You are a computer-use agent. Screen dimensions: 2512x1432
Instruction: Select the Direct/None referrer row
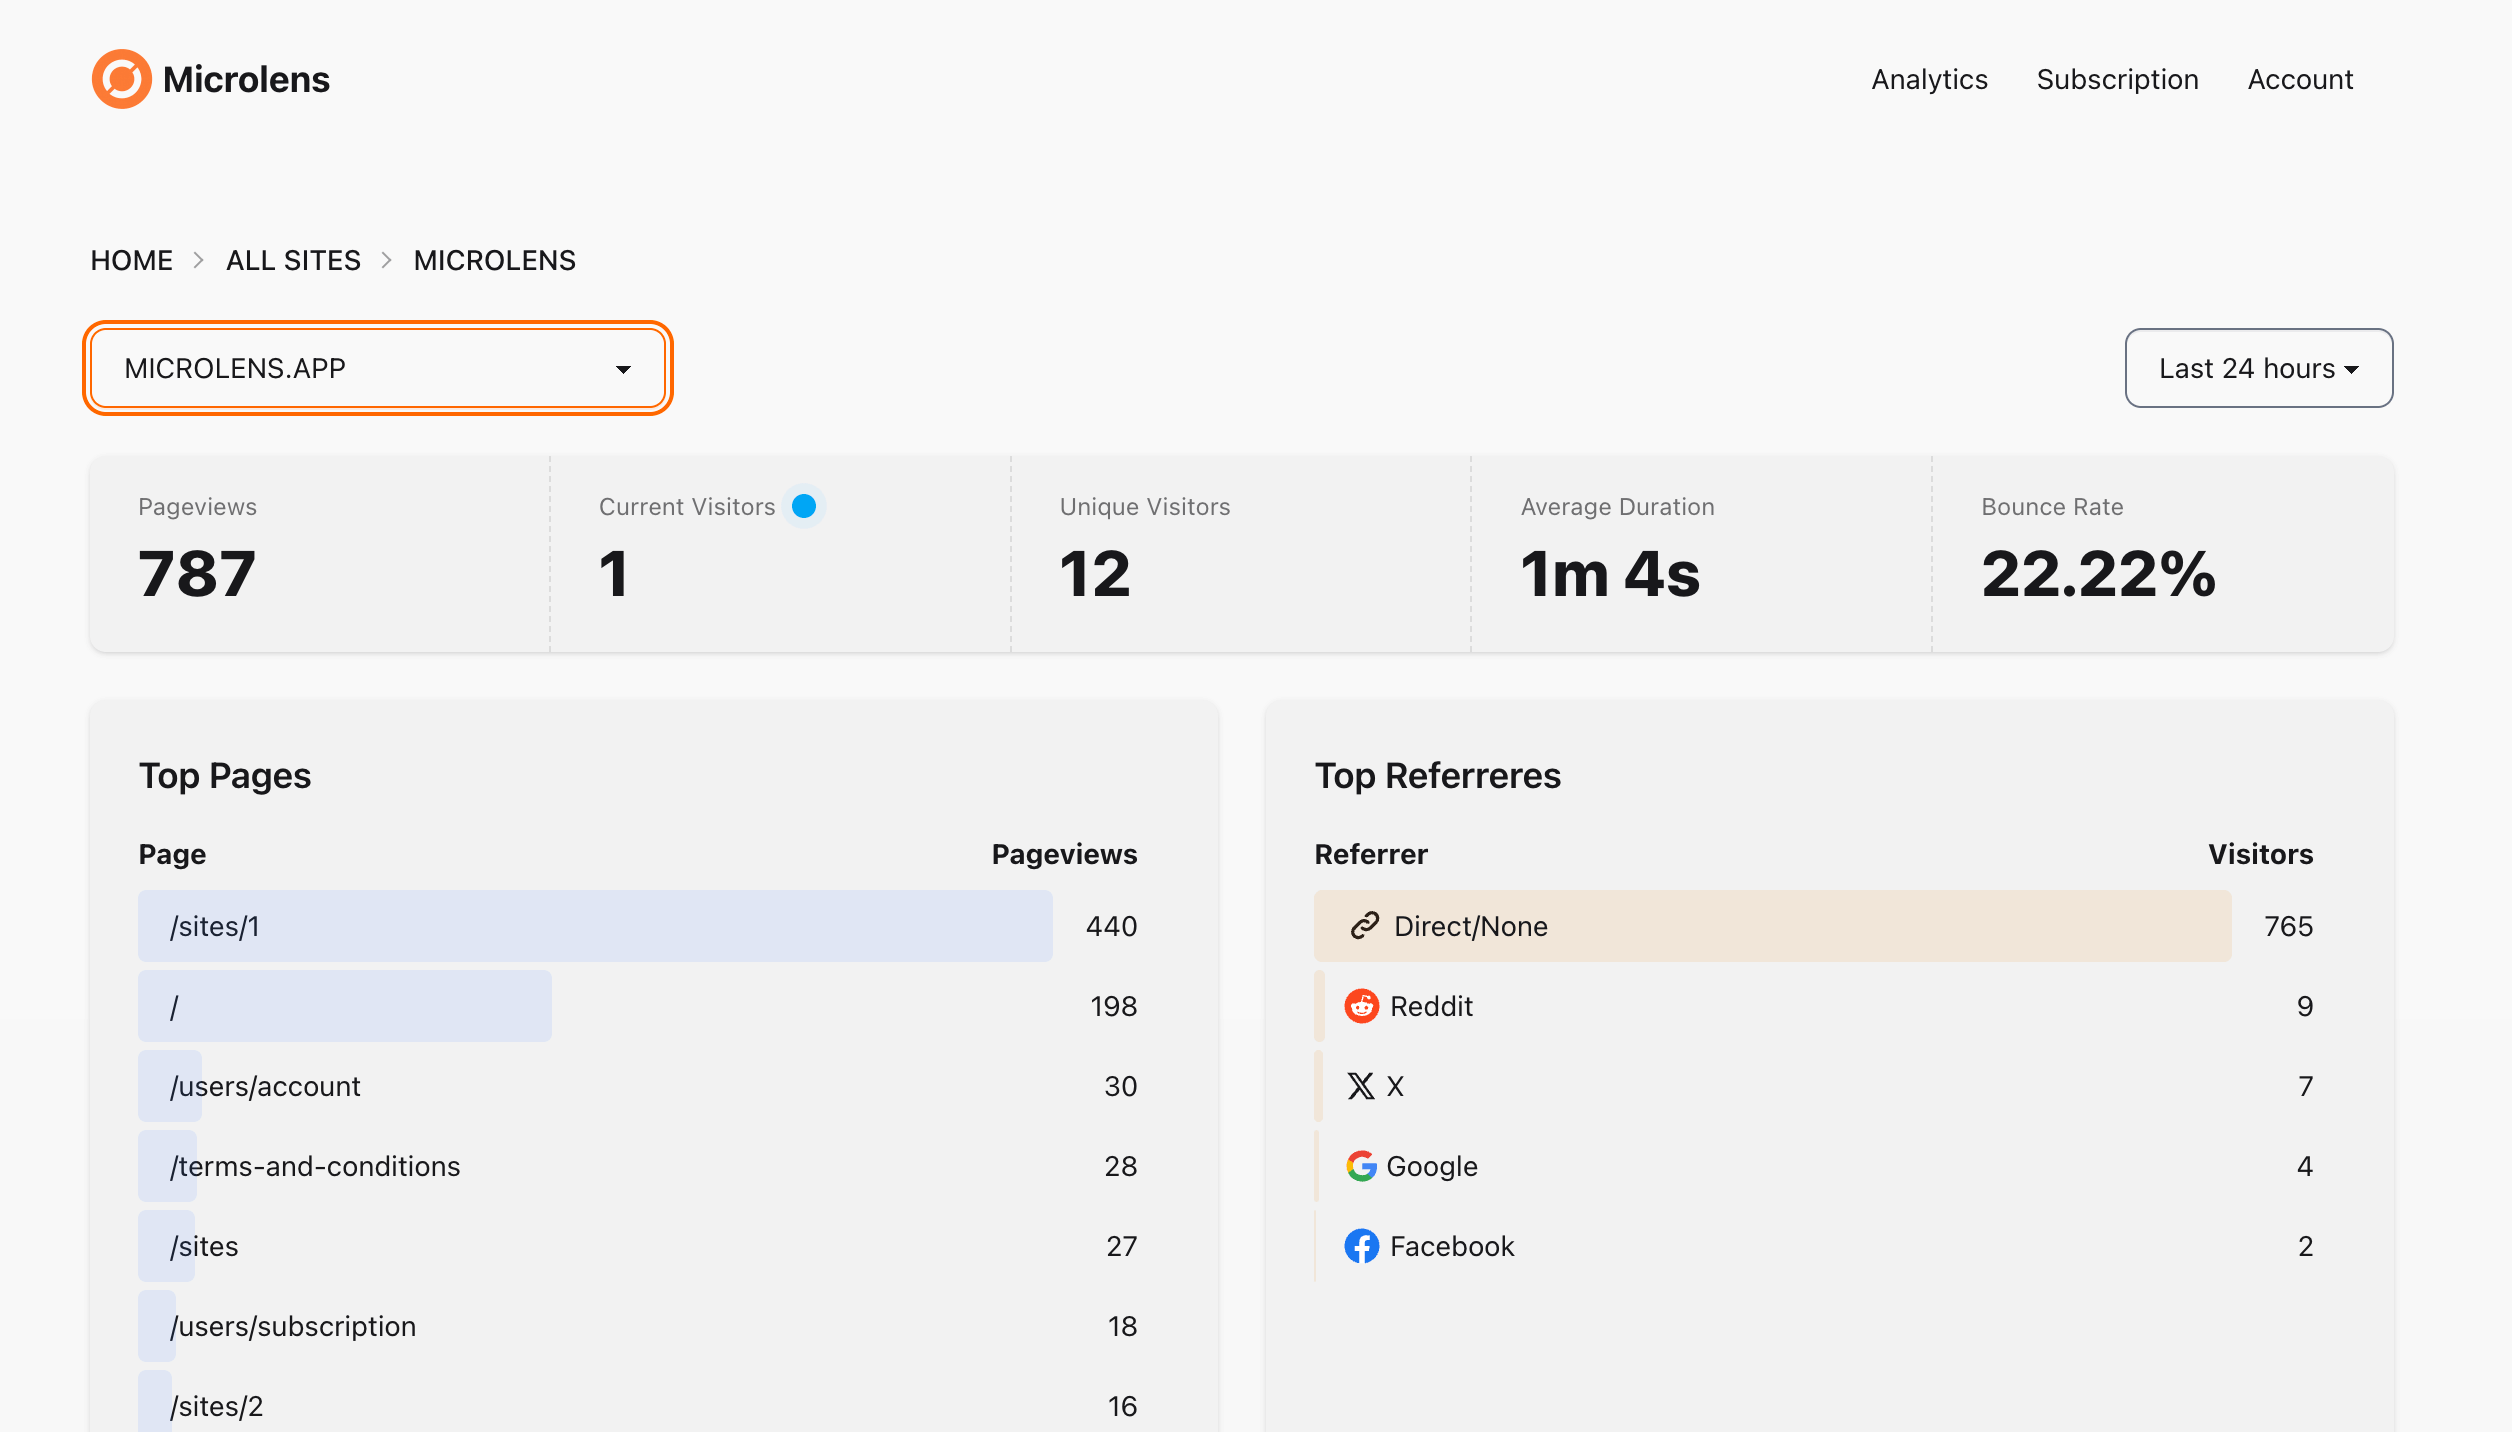[1770, 926]
